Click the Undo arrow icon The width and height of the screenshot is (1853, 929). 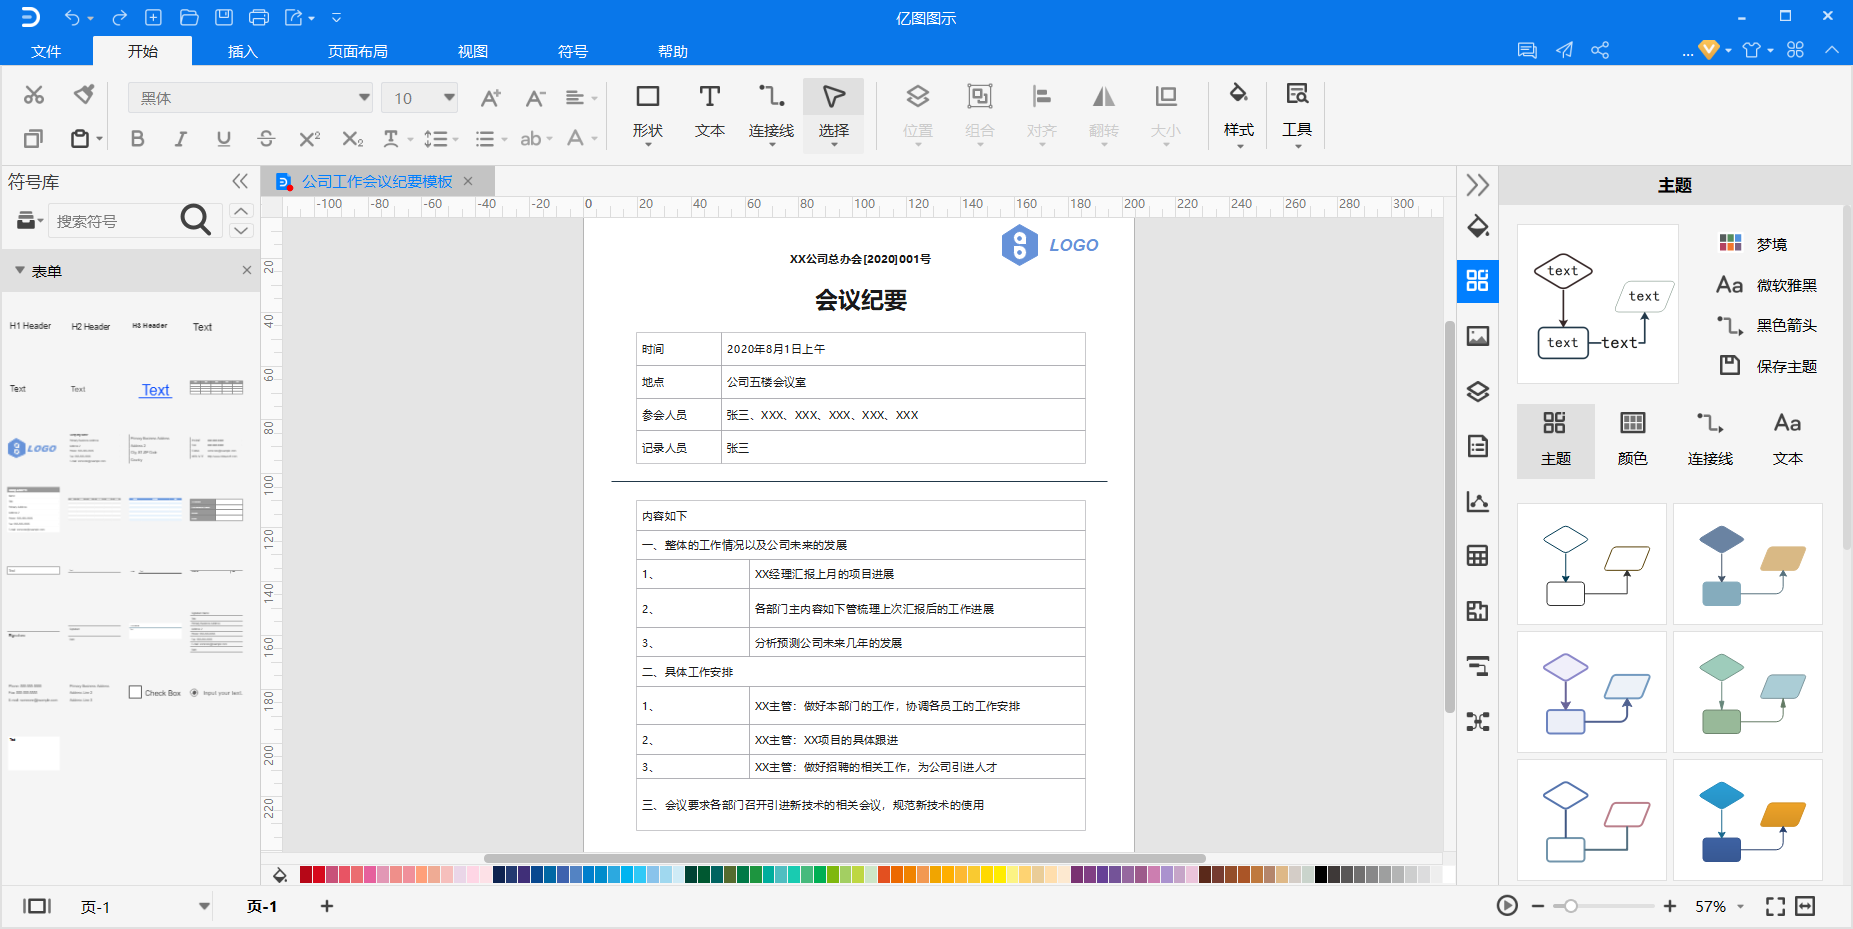point(72,18)
